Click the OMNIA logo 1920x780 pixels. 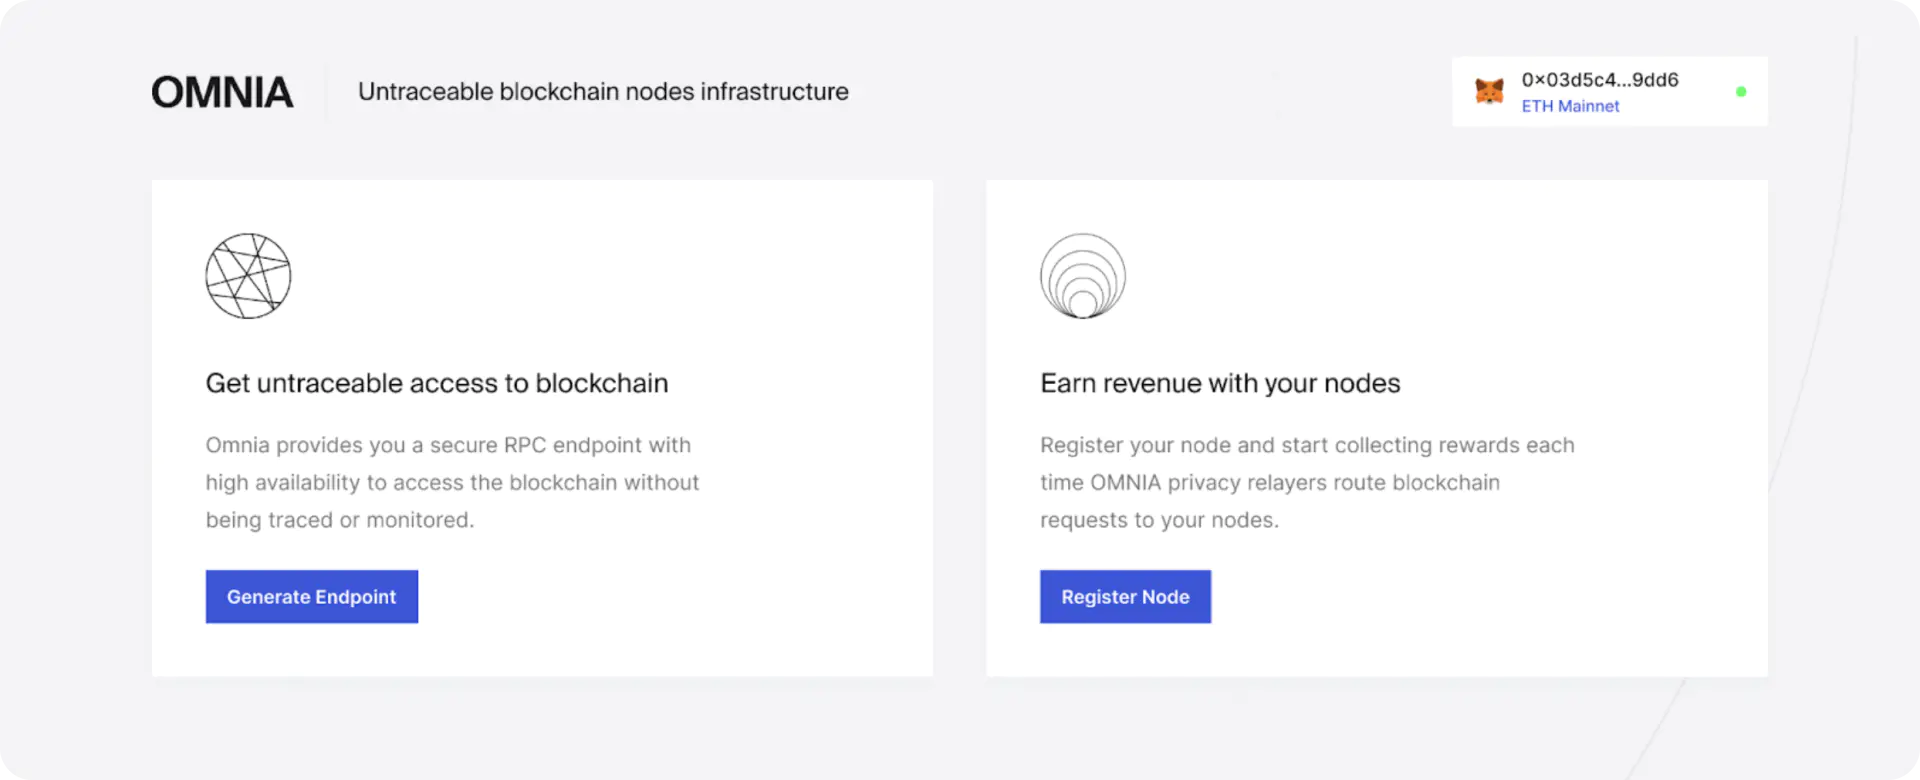222,92
